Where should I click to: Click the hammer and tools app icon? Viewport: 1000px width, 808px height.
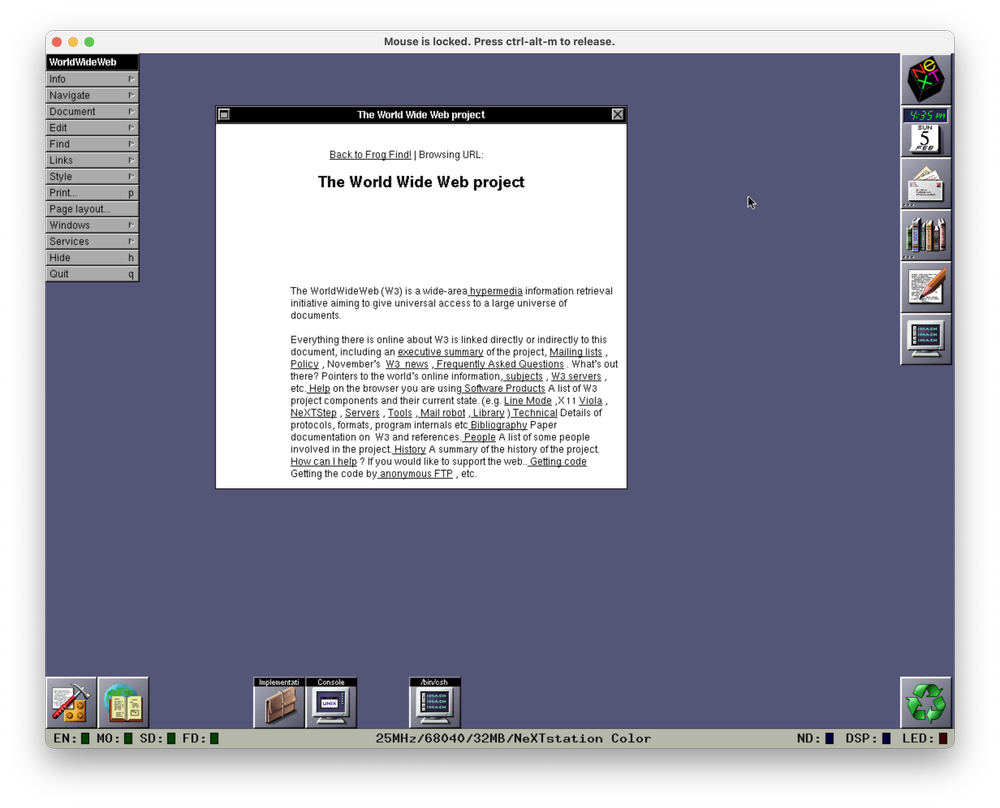71,703
